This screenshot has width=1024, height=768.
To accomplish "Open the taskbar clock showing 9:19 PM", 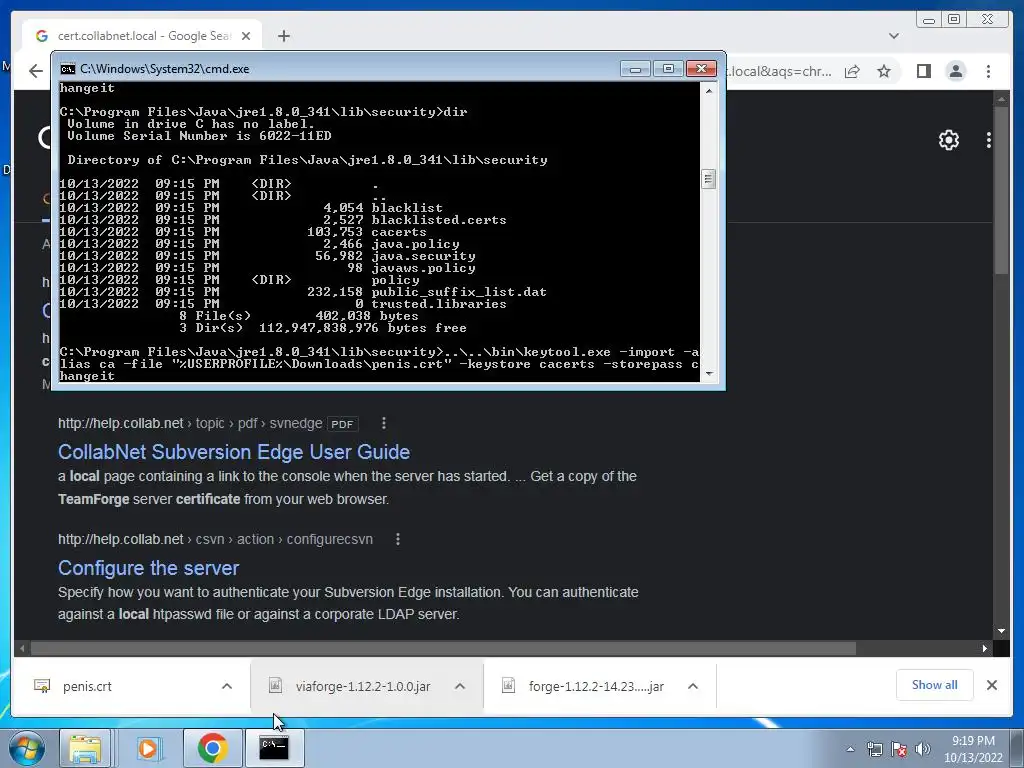I will [x=973, y=749].
